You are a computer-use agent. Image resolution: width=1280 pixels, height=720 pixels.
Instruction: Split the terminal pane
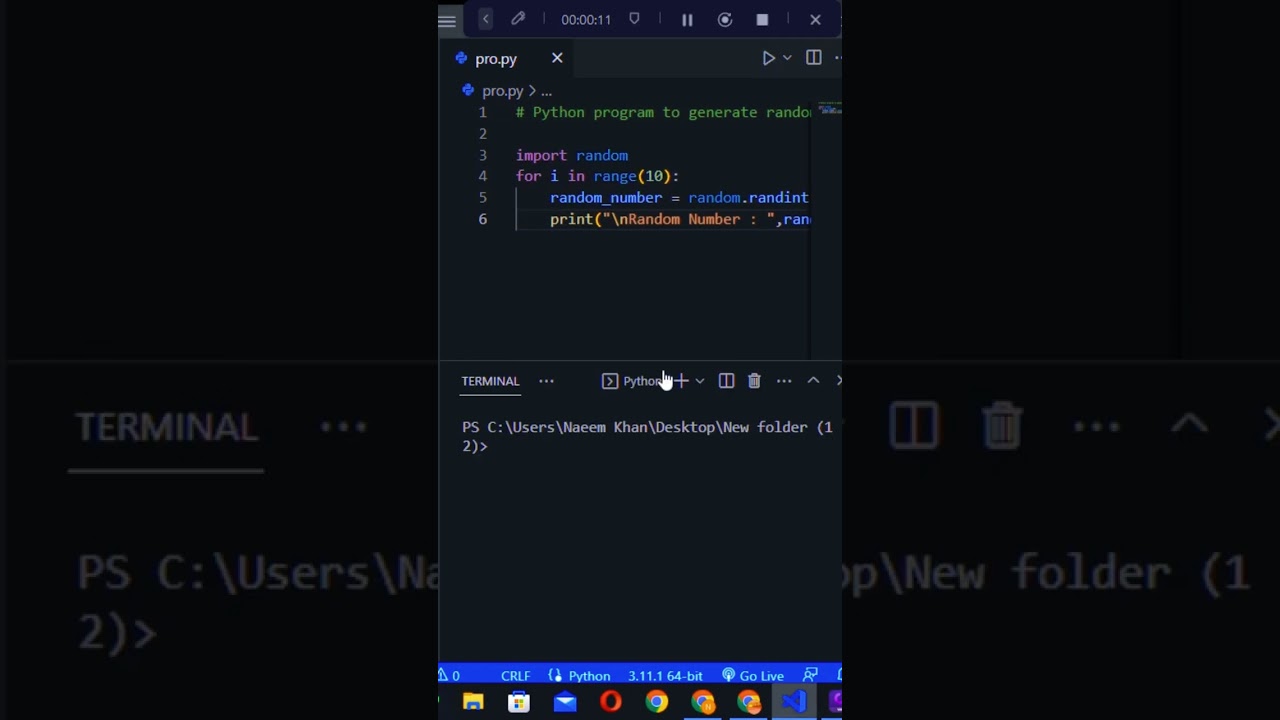coord(727,381)
